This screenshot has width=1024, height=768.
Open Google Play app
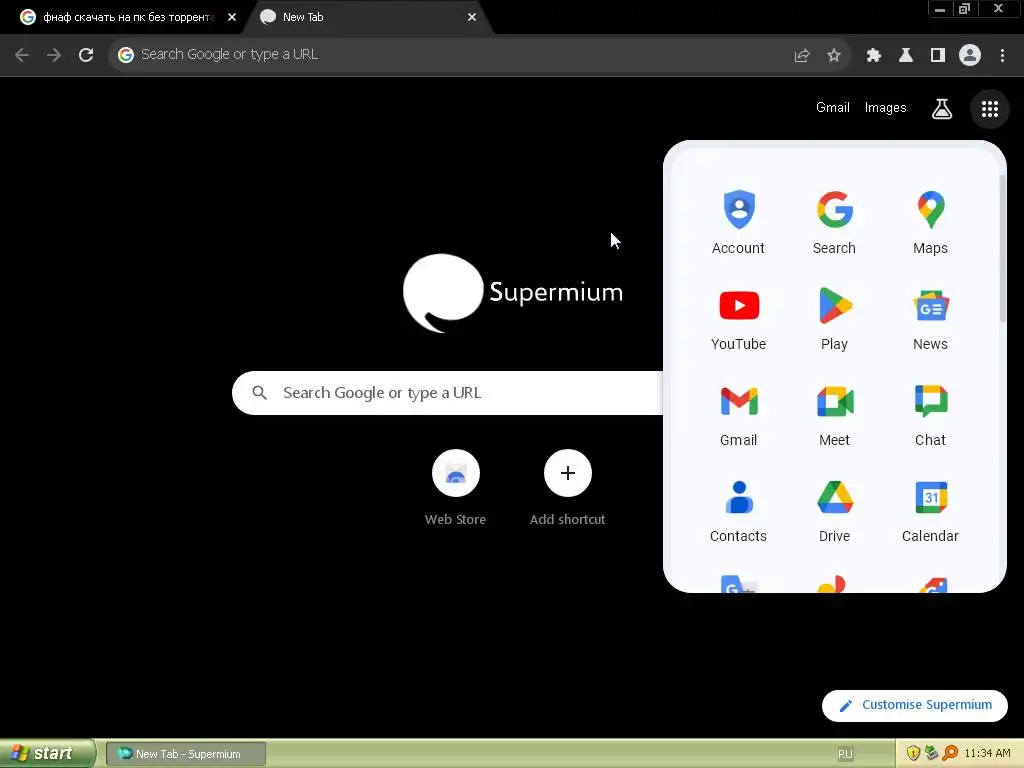[835, 318]
